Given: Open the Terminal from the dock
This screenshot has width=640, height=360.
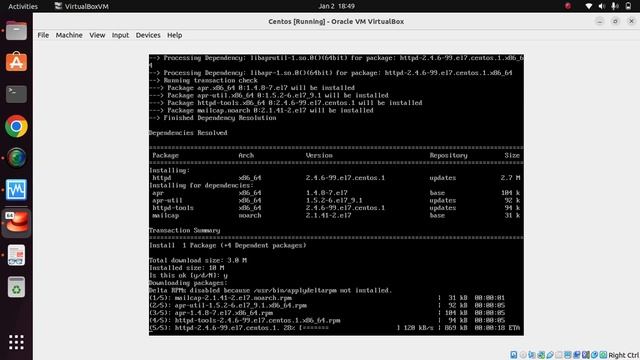Looking at the screenshot, I should (x=16, y=94).
